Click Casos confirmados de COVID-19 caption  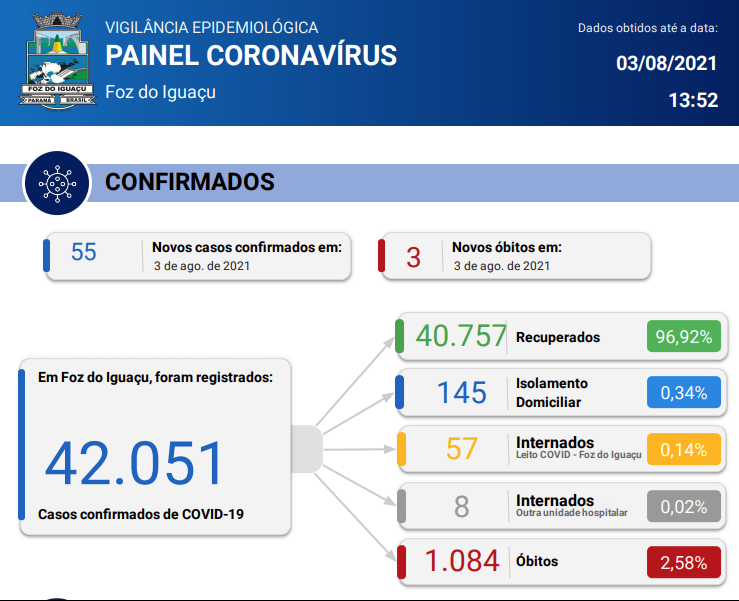[x=141, y=514]
